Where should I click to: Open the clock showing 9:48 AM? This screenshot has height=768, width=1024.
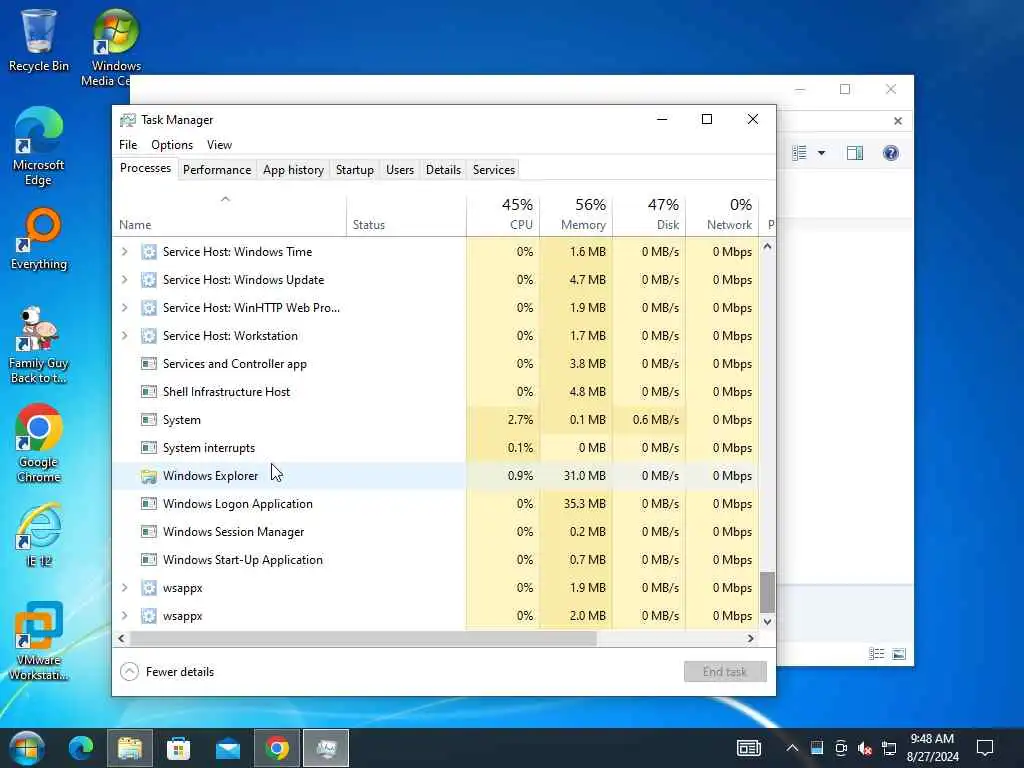pos(933,748)
